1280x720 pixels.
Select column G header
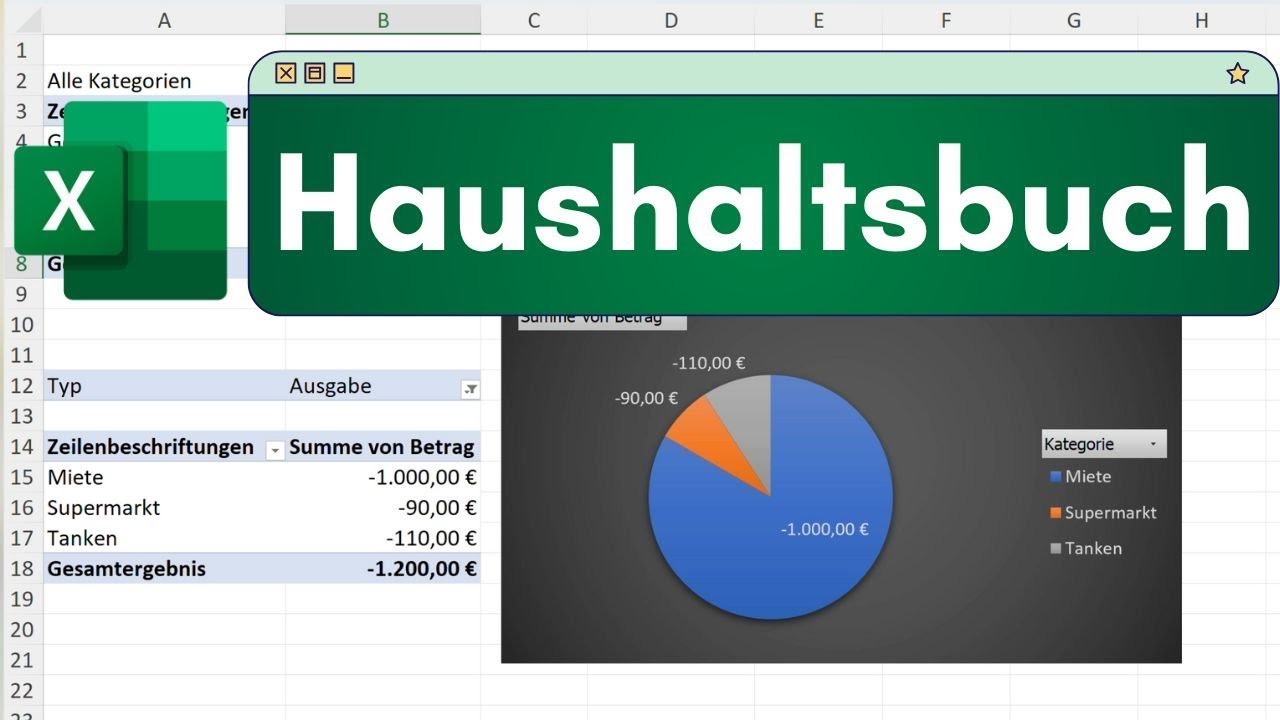pos(1074,20)
